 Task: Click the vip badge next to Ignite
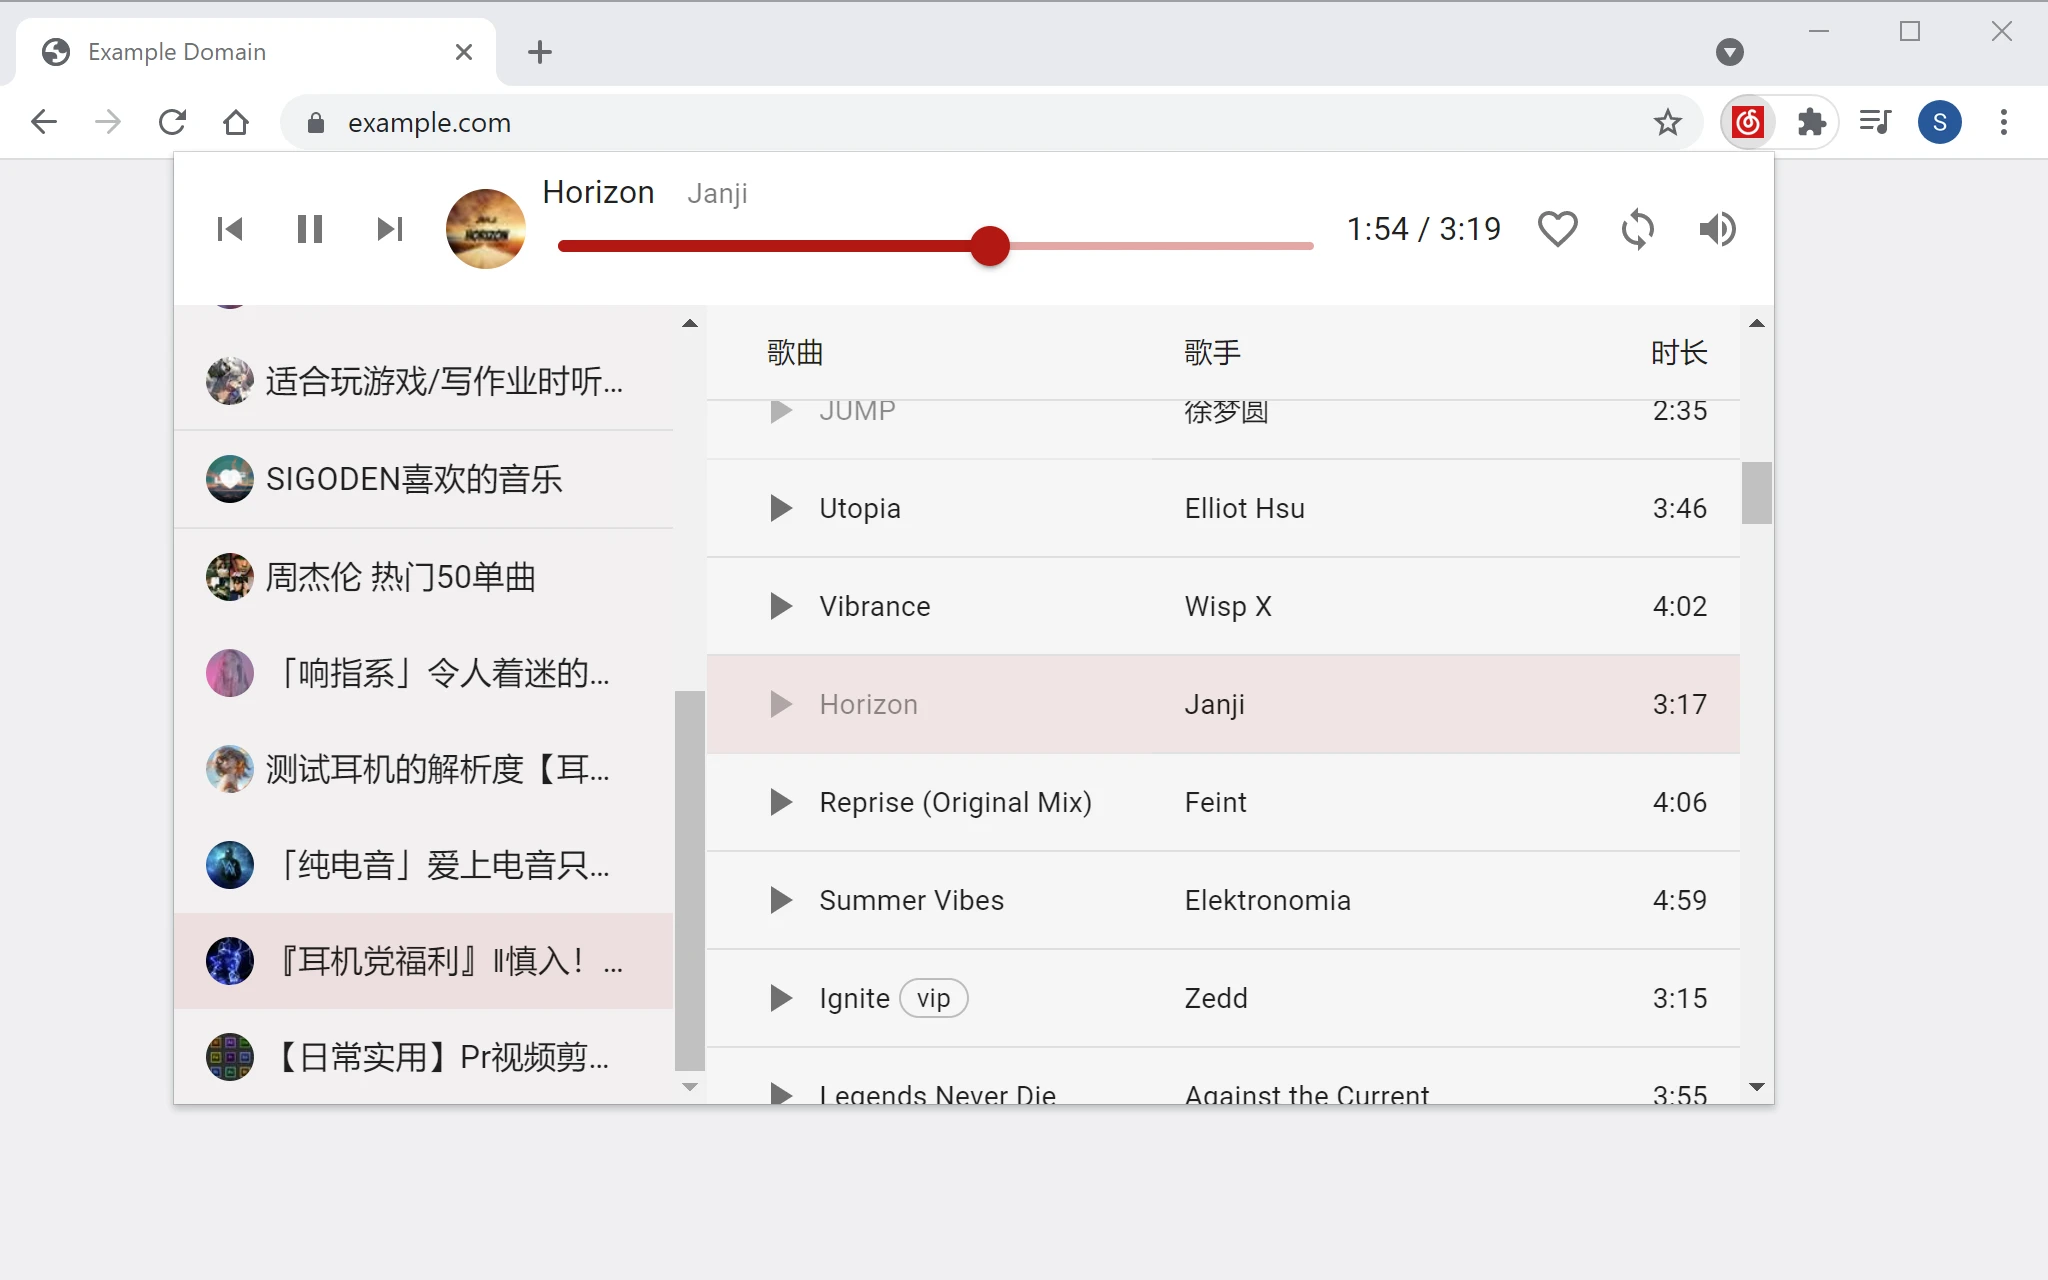point(933,998)
